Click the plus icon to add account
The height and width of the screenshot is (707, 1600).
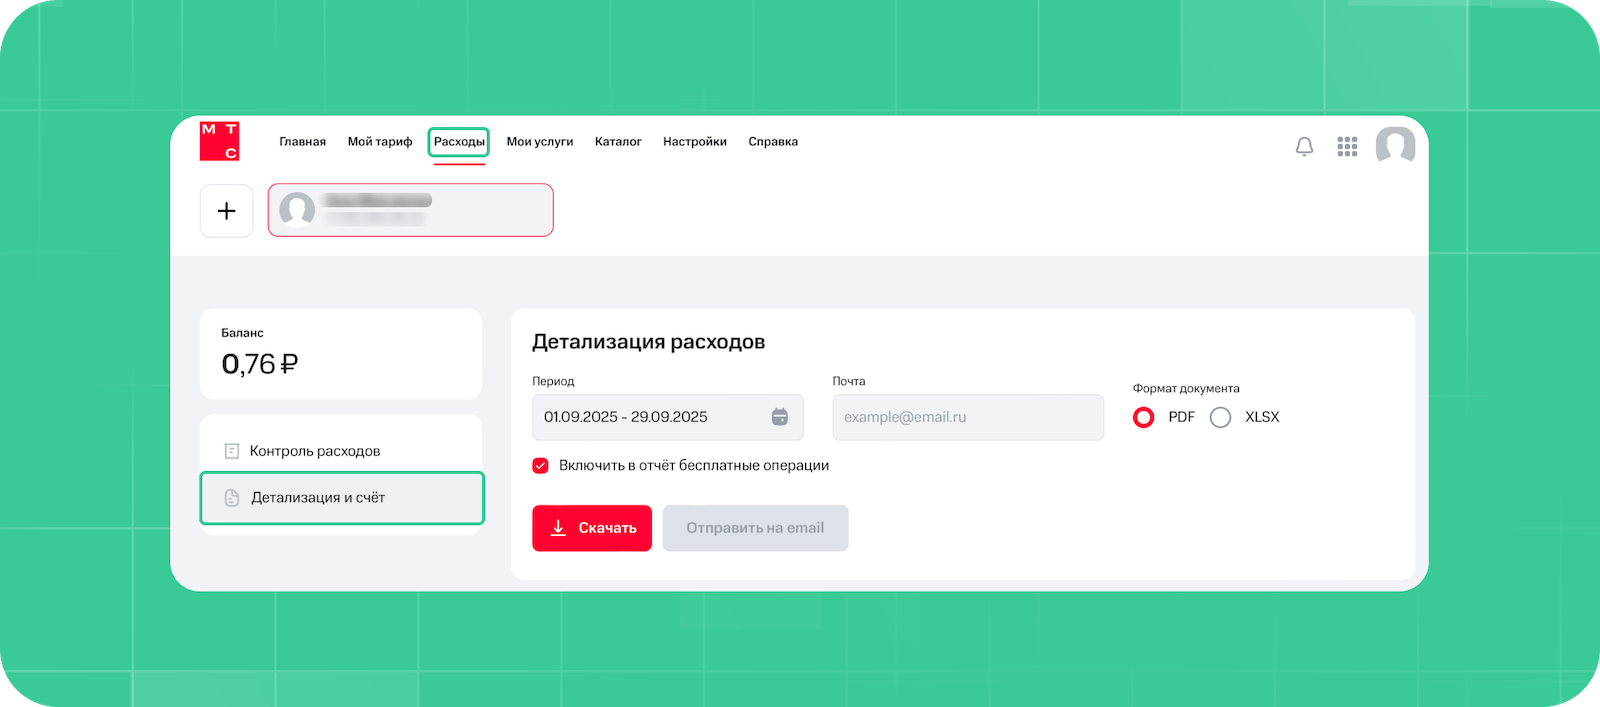(x=227, y=211)
